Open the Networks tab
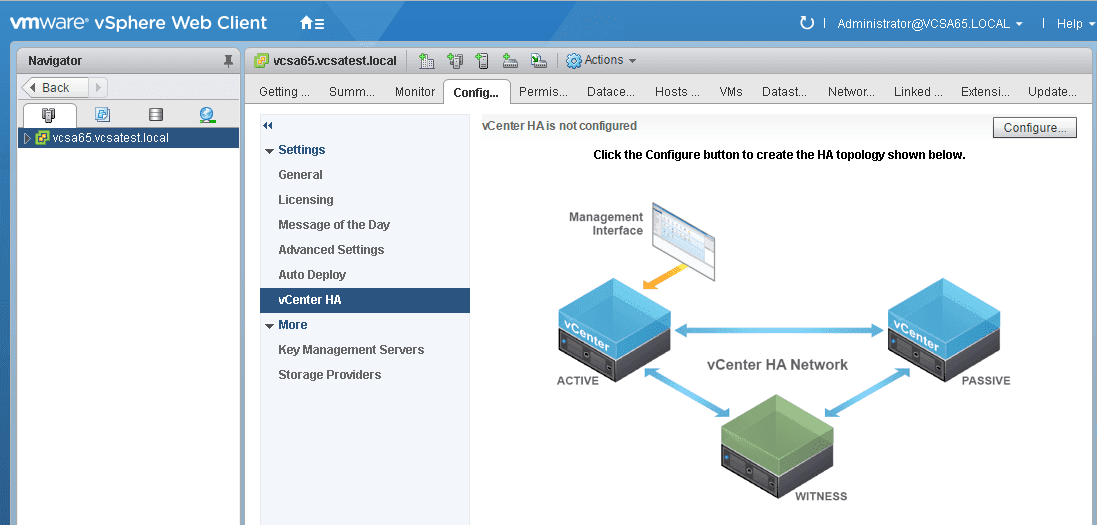This screenshot has width=1097, height=525. click(851, 92)
